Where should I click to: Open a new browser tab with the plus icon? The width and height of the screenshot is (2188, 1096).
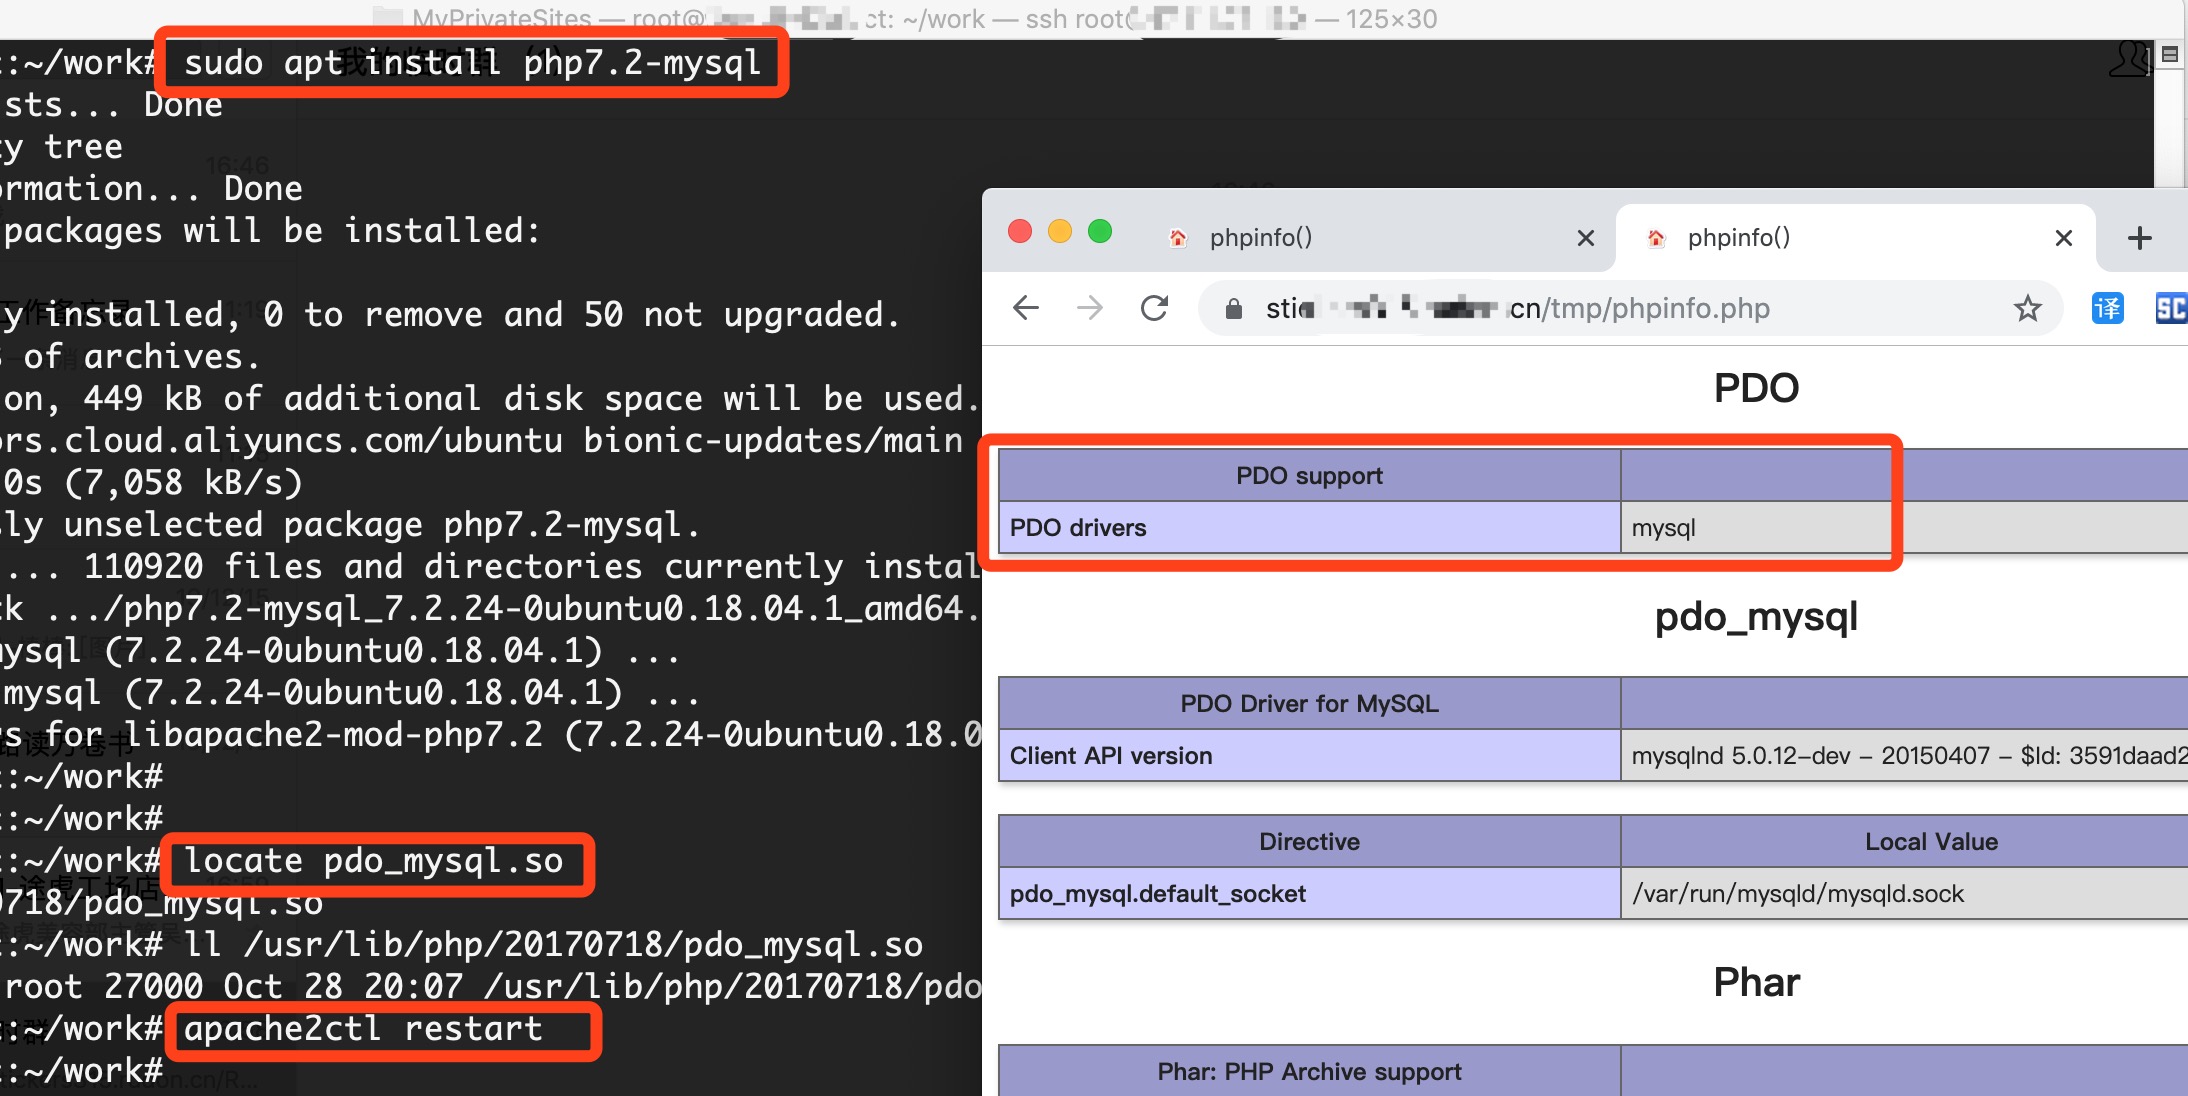pyautogui.click(x=2141, y=237)
